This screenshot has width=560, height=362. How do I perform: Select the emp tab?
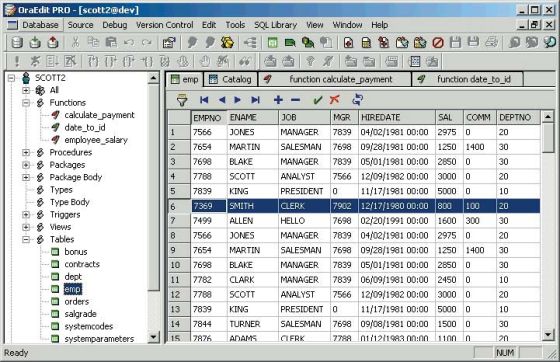tap(184, 79)
